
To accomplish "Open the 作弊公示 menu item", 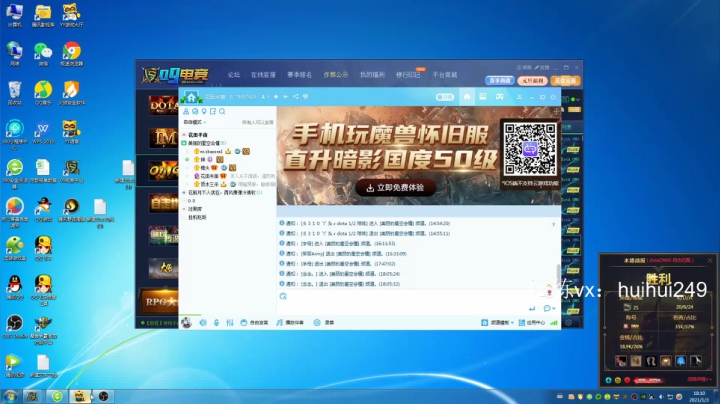I will pos(336,75).
